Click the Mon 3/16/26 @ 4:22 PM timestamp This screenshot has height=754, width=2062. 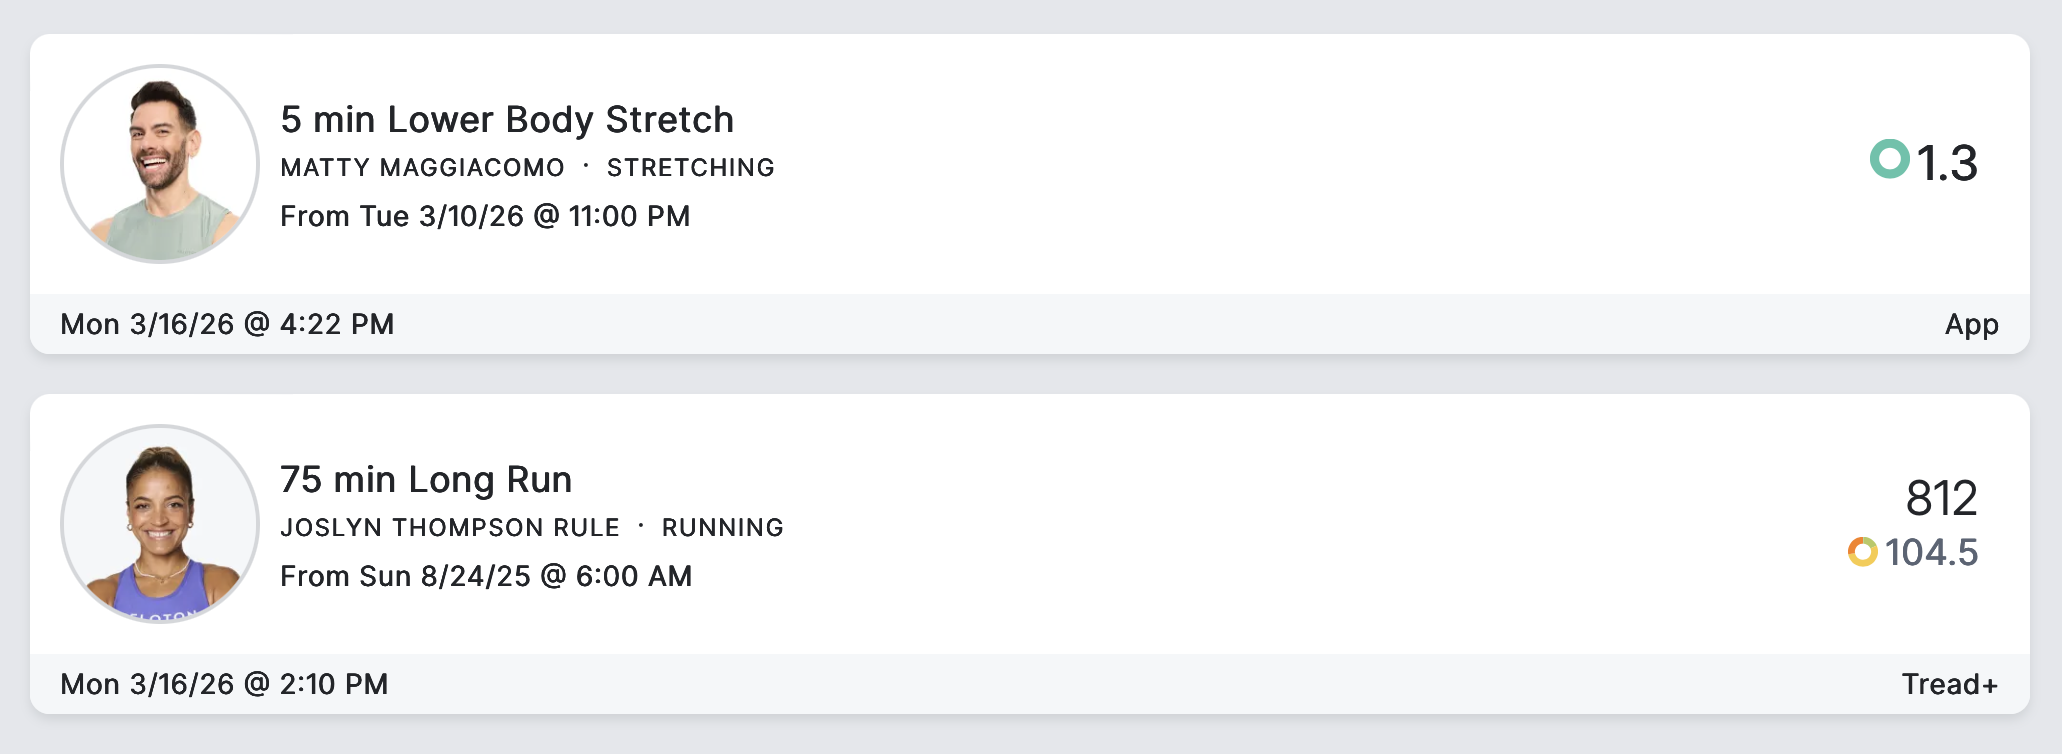tap(227, 324)
